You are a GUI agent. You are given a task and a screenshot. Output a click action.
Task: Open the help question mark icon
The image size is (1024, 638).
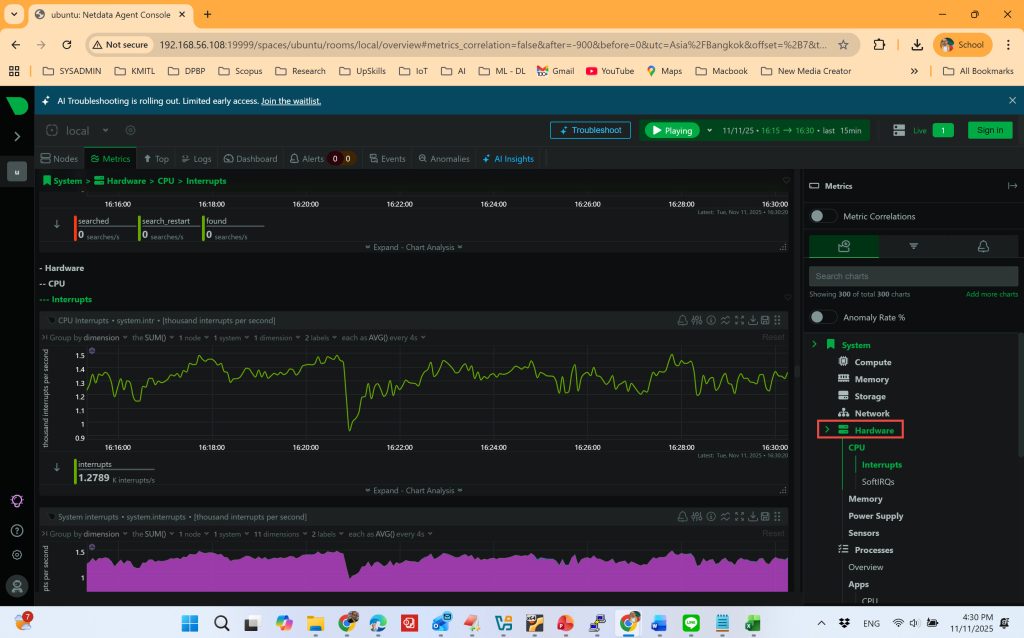[x=17, y=530]
